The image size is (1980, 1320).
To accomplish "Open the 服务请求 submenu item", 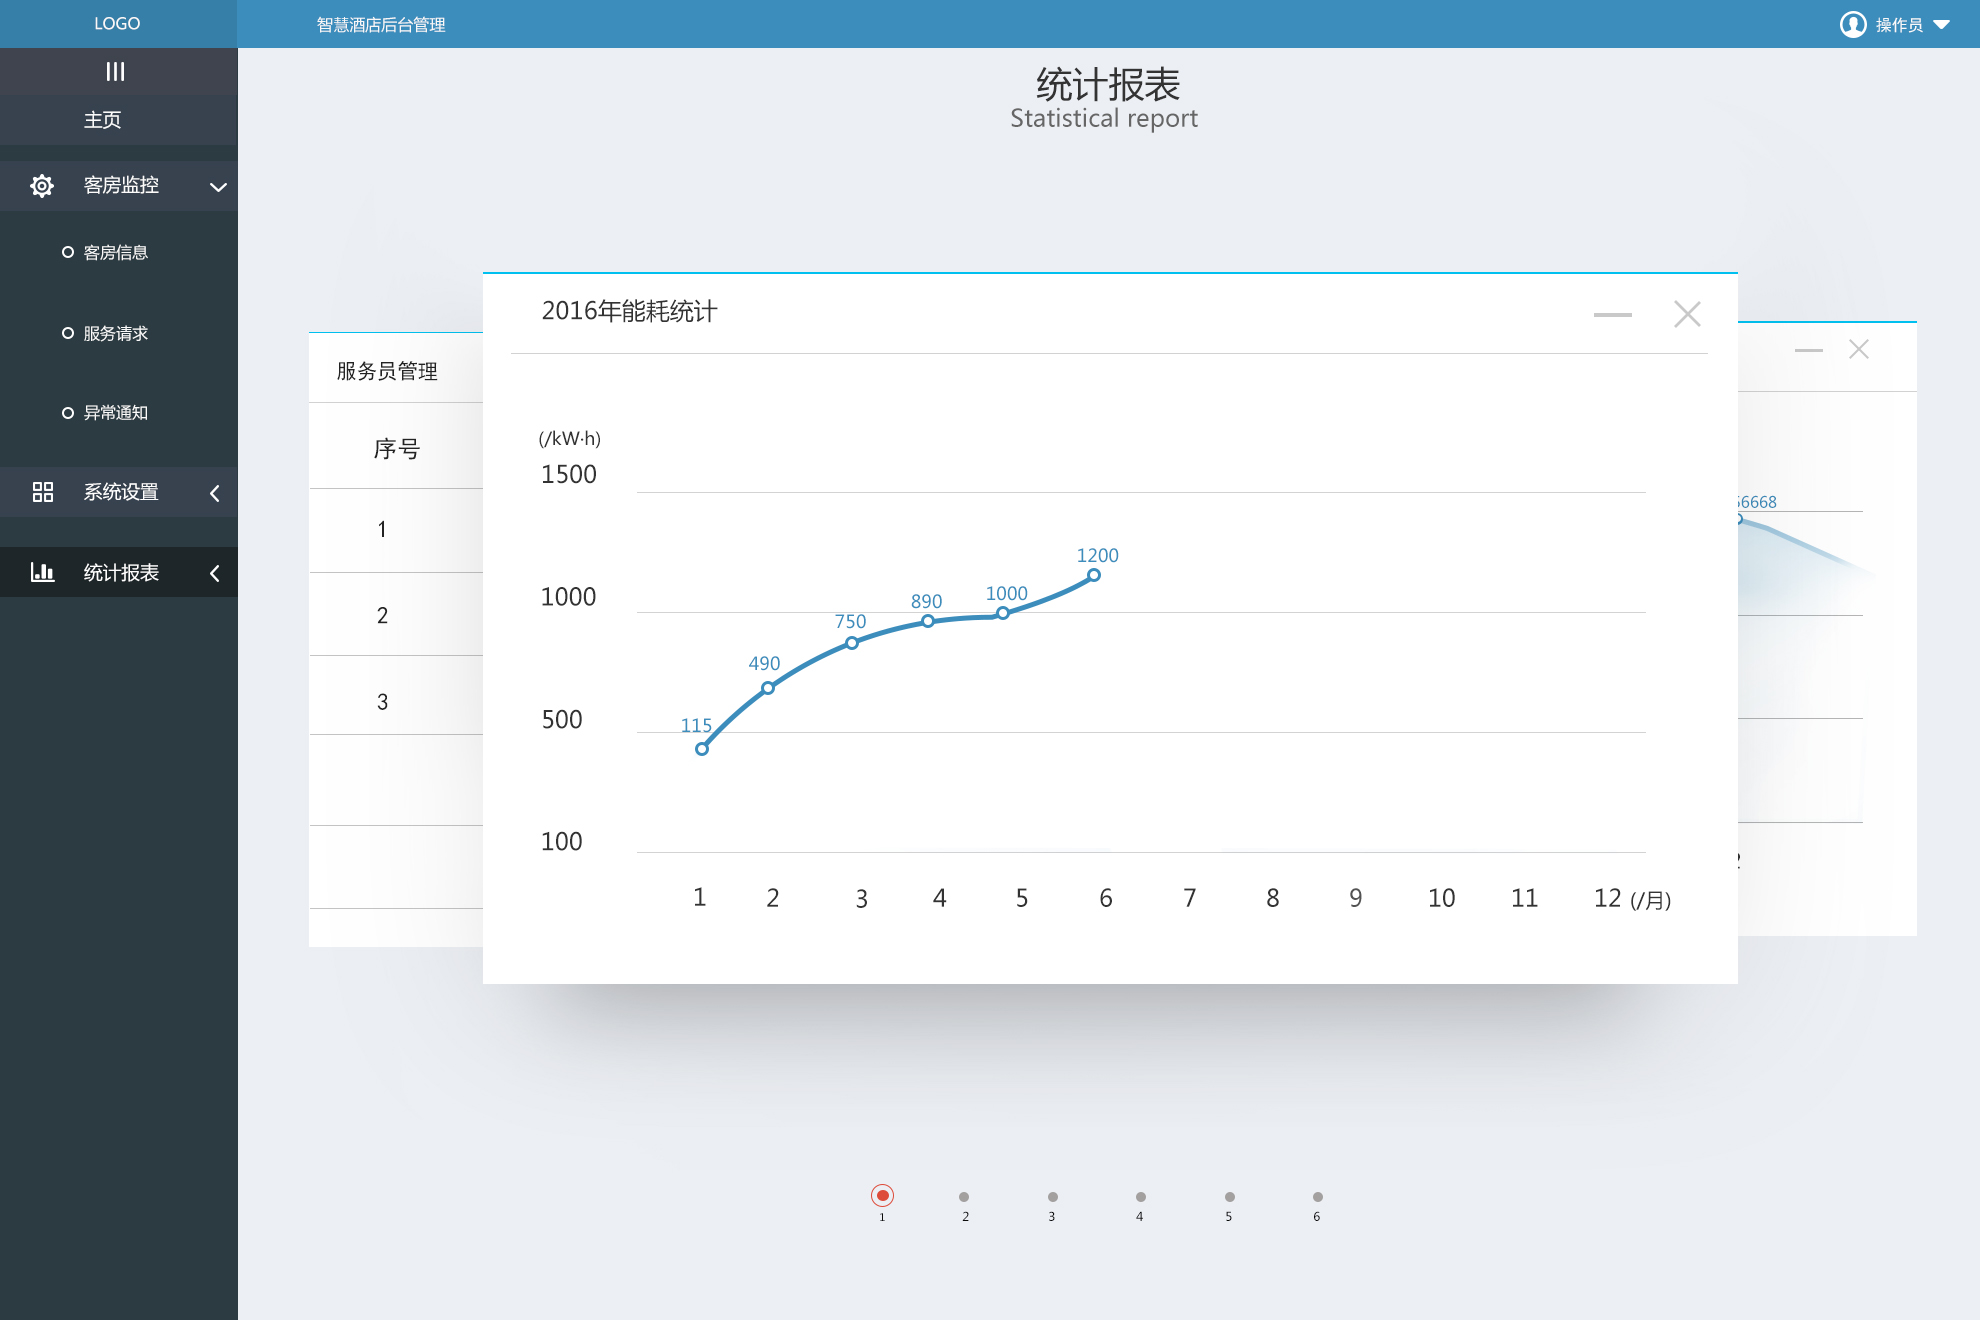I will point(116,334).
